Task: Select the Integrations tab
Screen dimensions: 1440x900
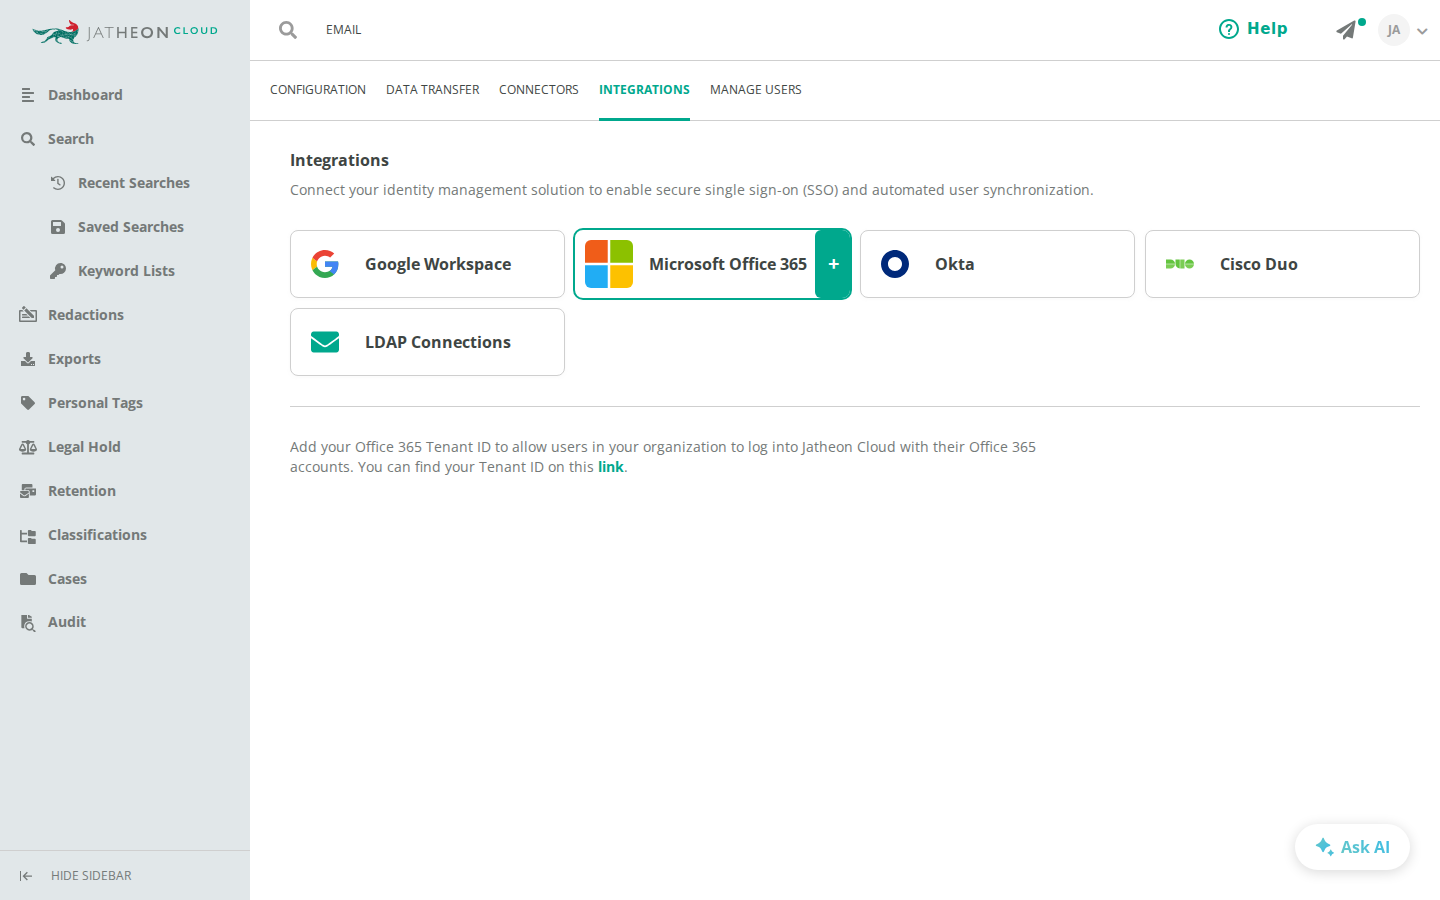Action: (644, 90)
